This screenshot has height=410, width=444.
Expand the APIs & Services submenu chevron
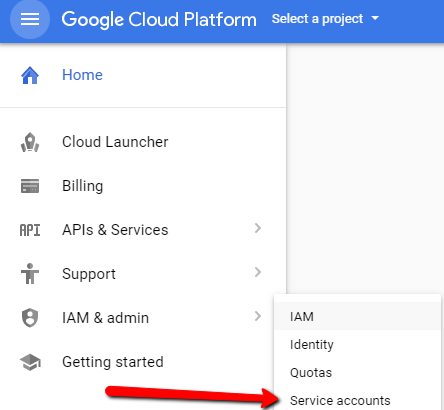pos(258,228)
